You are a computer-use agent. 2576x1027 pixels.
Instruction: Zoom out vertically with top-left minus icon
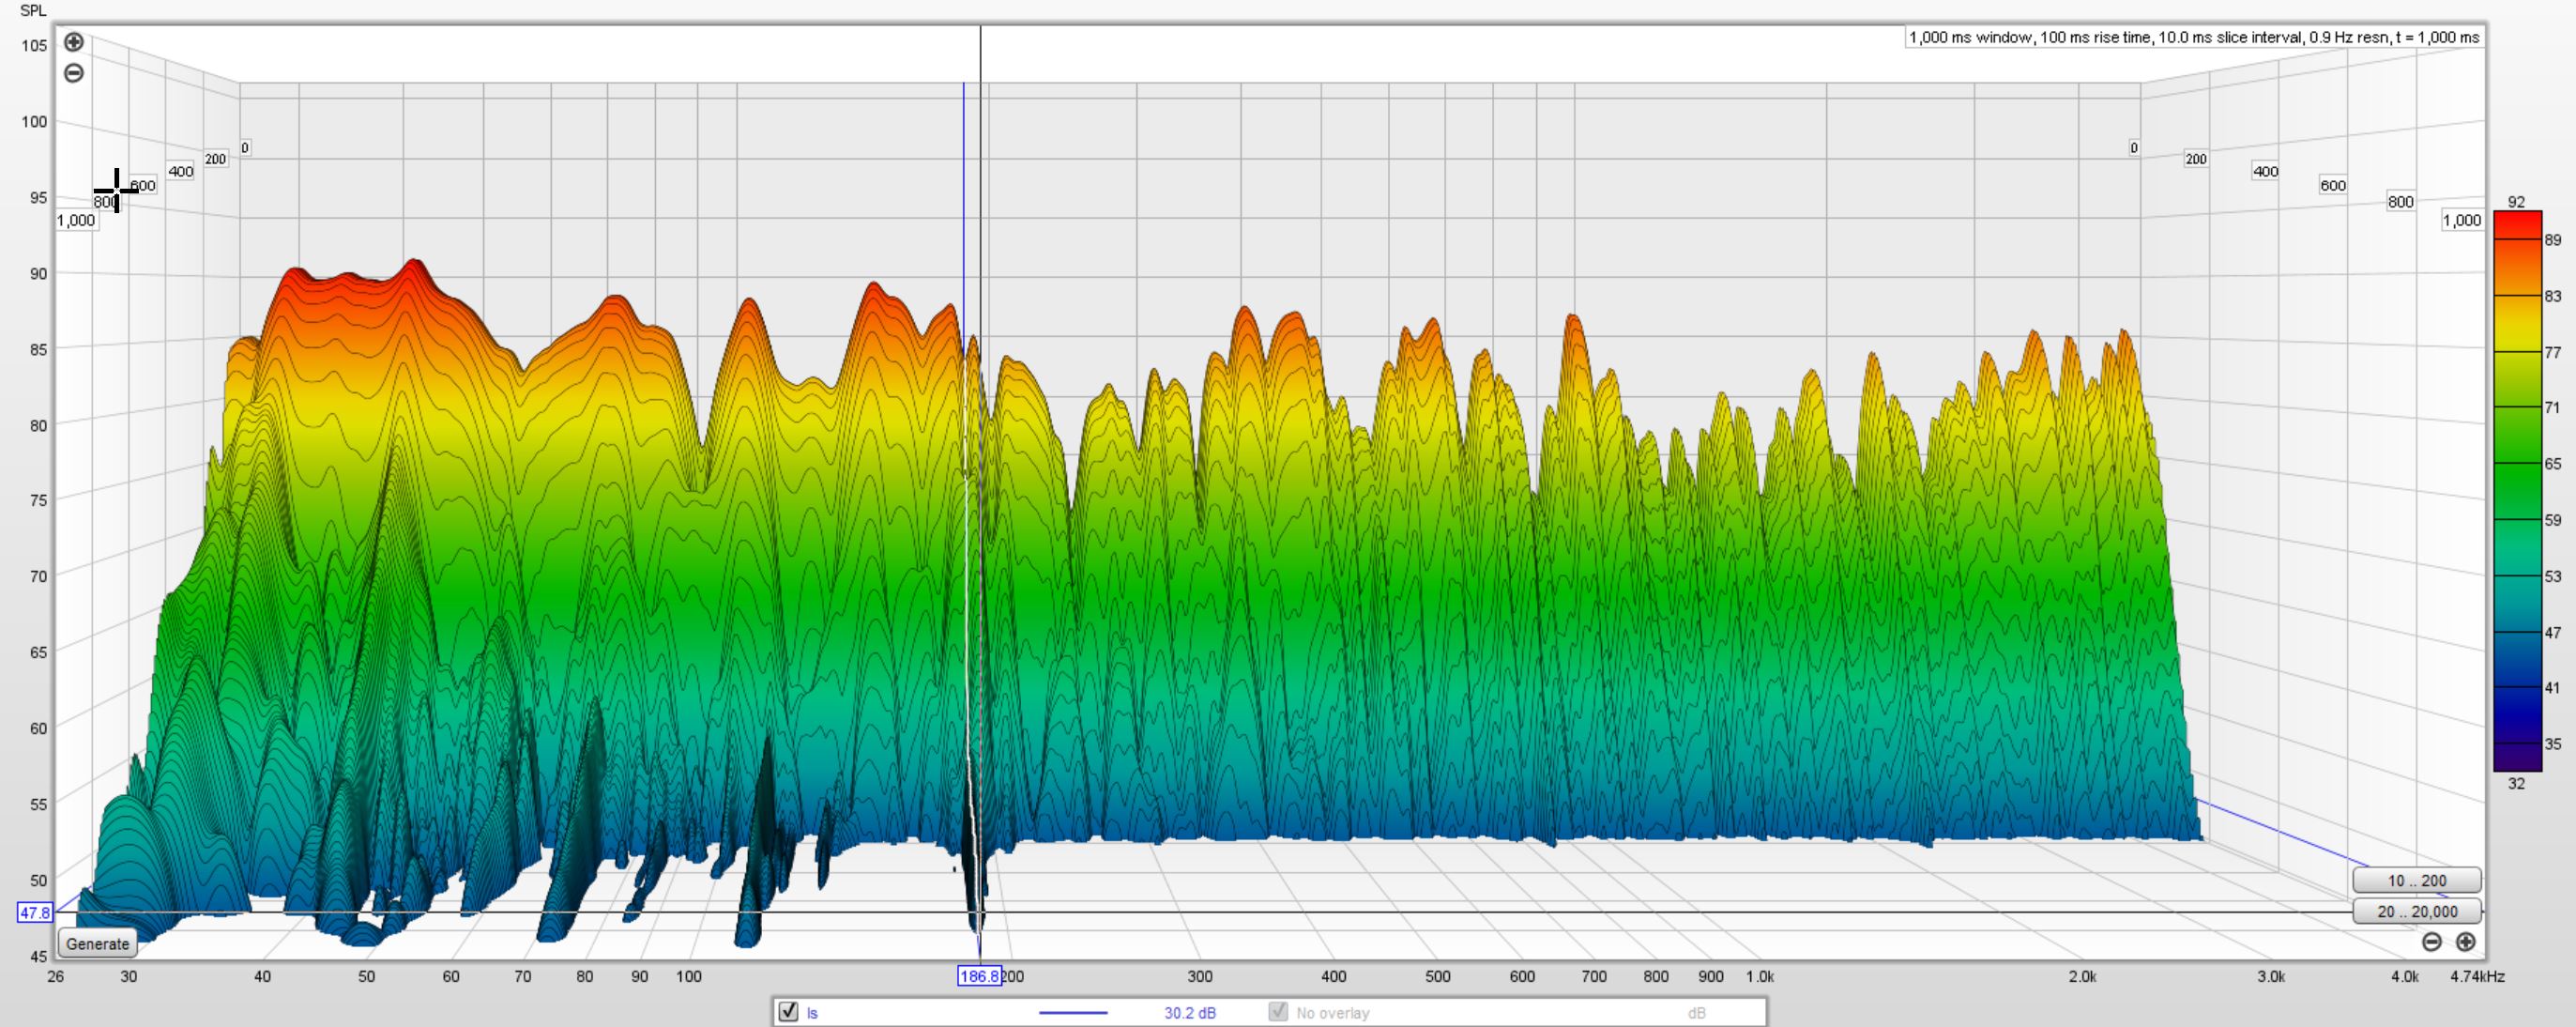click(x=74, y=73)
